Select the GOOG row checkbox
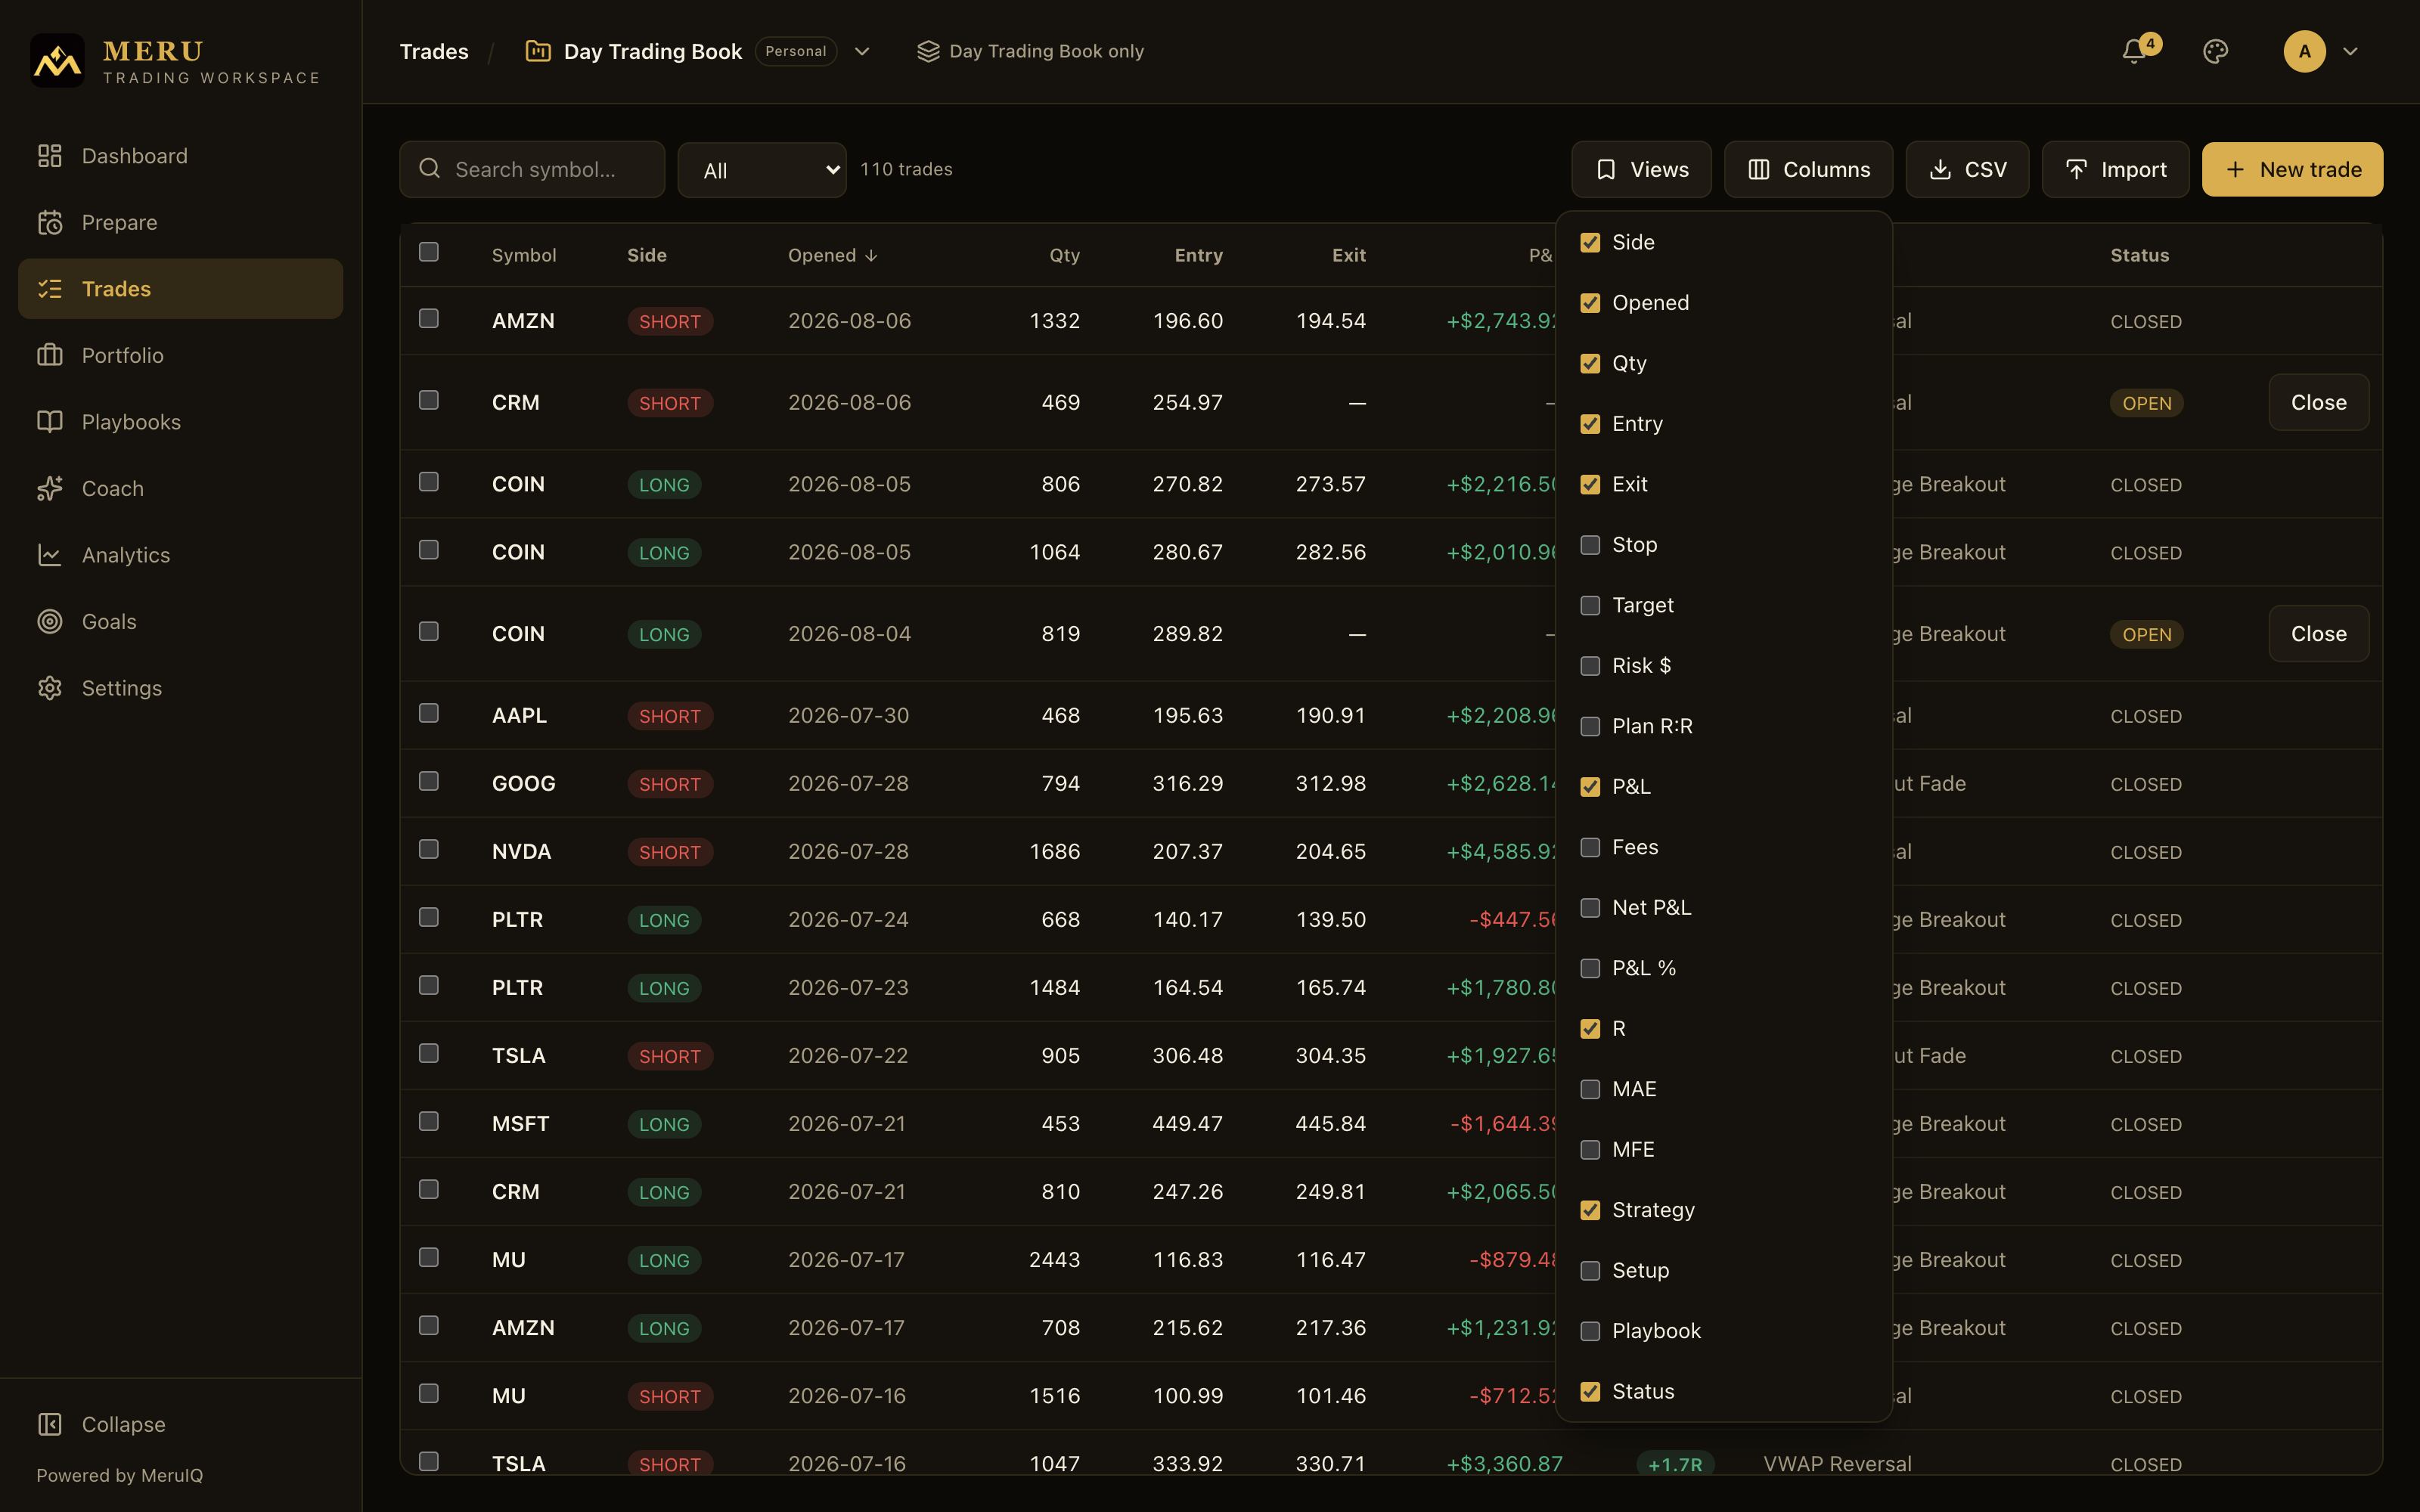This screenshot has width=2420, height=1512. pos(429,781)
